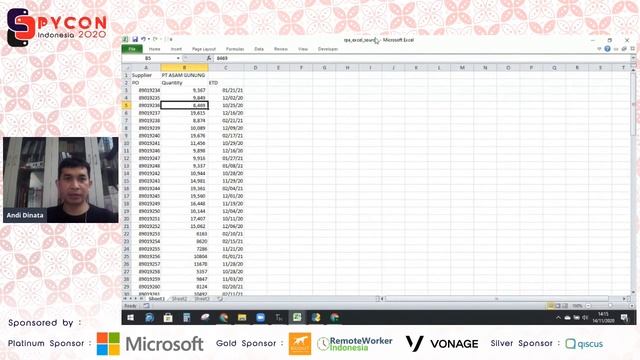Click PO cell 89019234
The width and height of the screenshot is (640, 360).
[146, 90]
